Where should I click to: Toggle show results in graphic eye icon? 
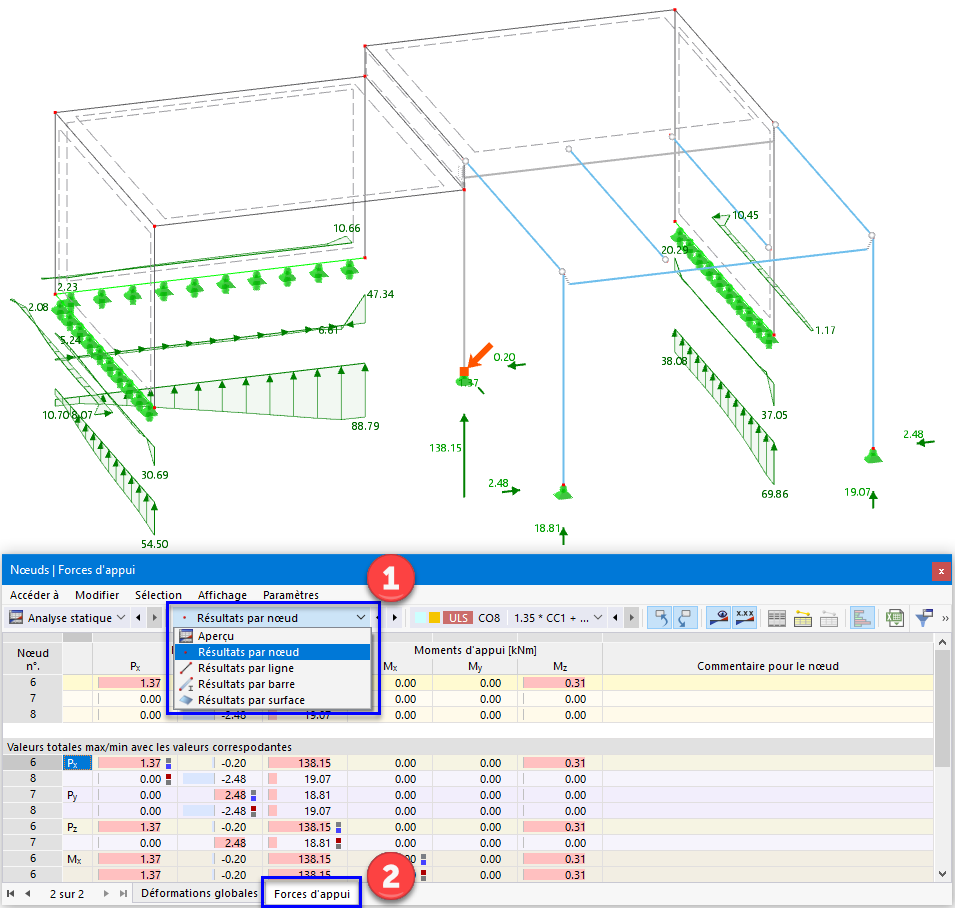click(x=719, y=618)
